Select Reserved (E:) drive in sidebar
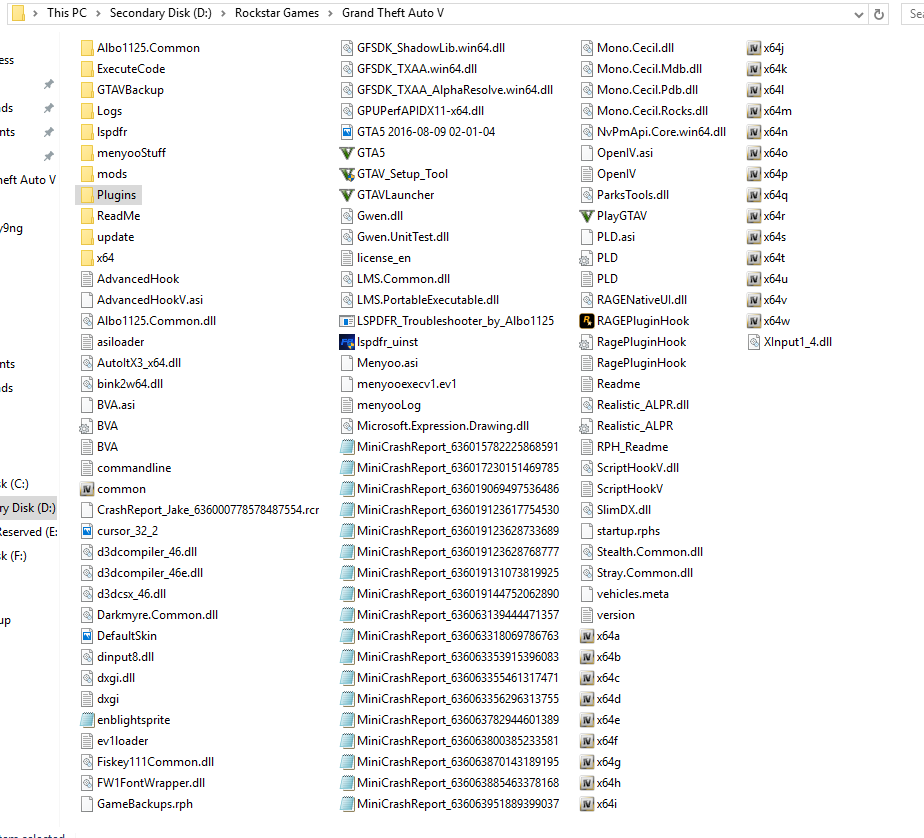Screen dimensions: 924x838 pos(29,532)
